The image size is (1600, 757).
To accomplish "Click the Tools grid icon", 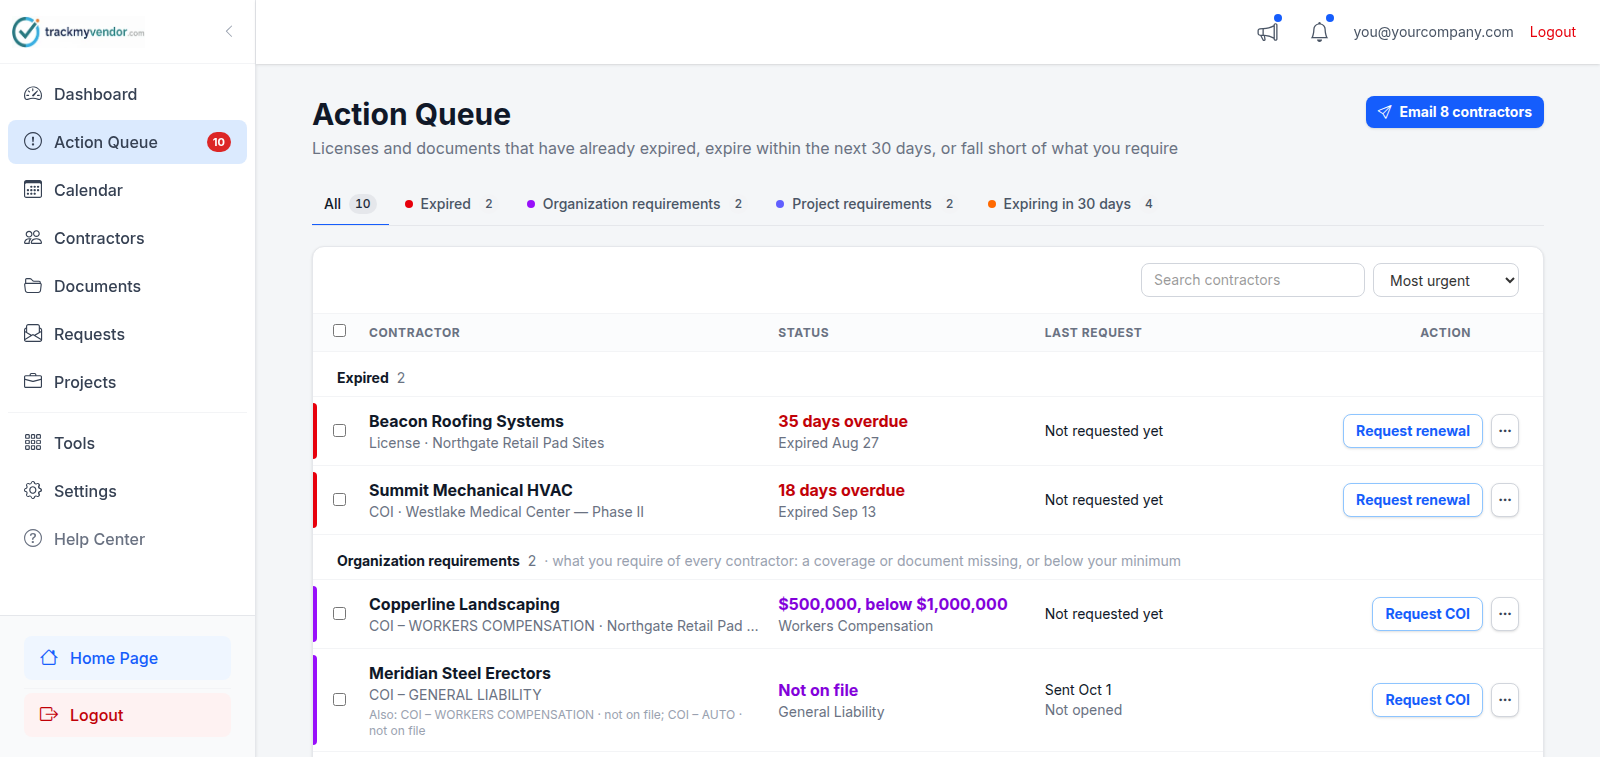I will coord(33,443).
